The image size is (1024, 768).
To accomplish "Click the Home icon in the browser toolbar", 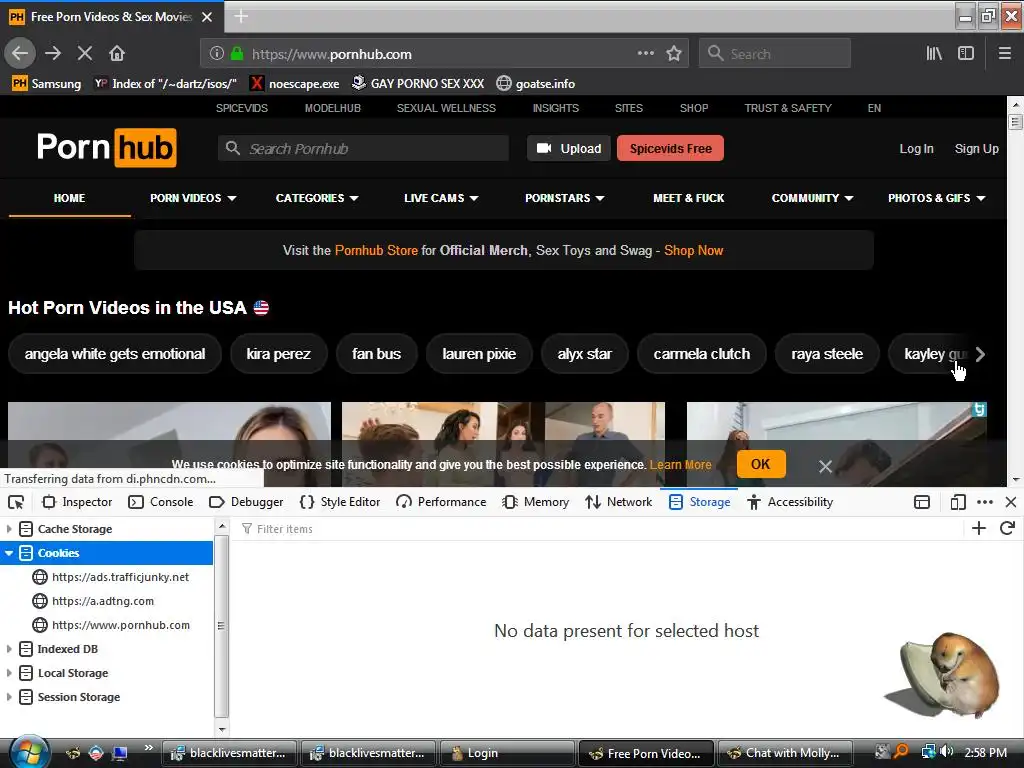I will click(117, 54).
